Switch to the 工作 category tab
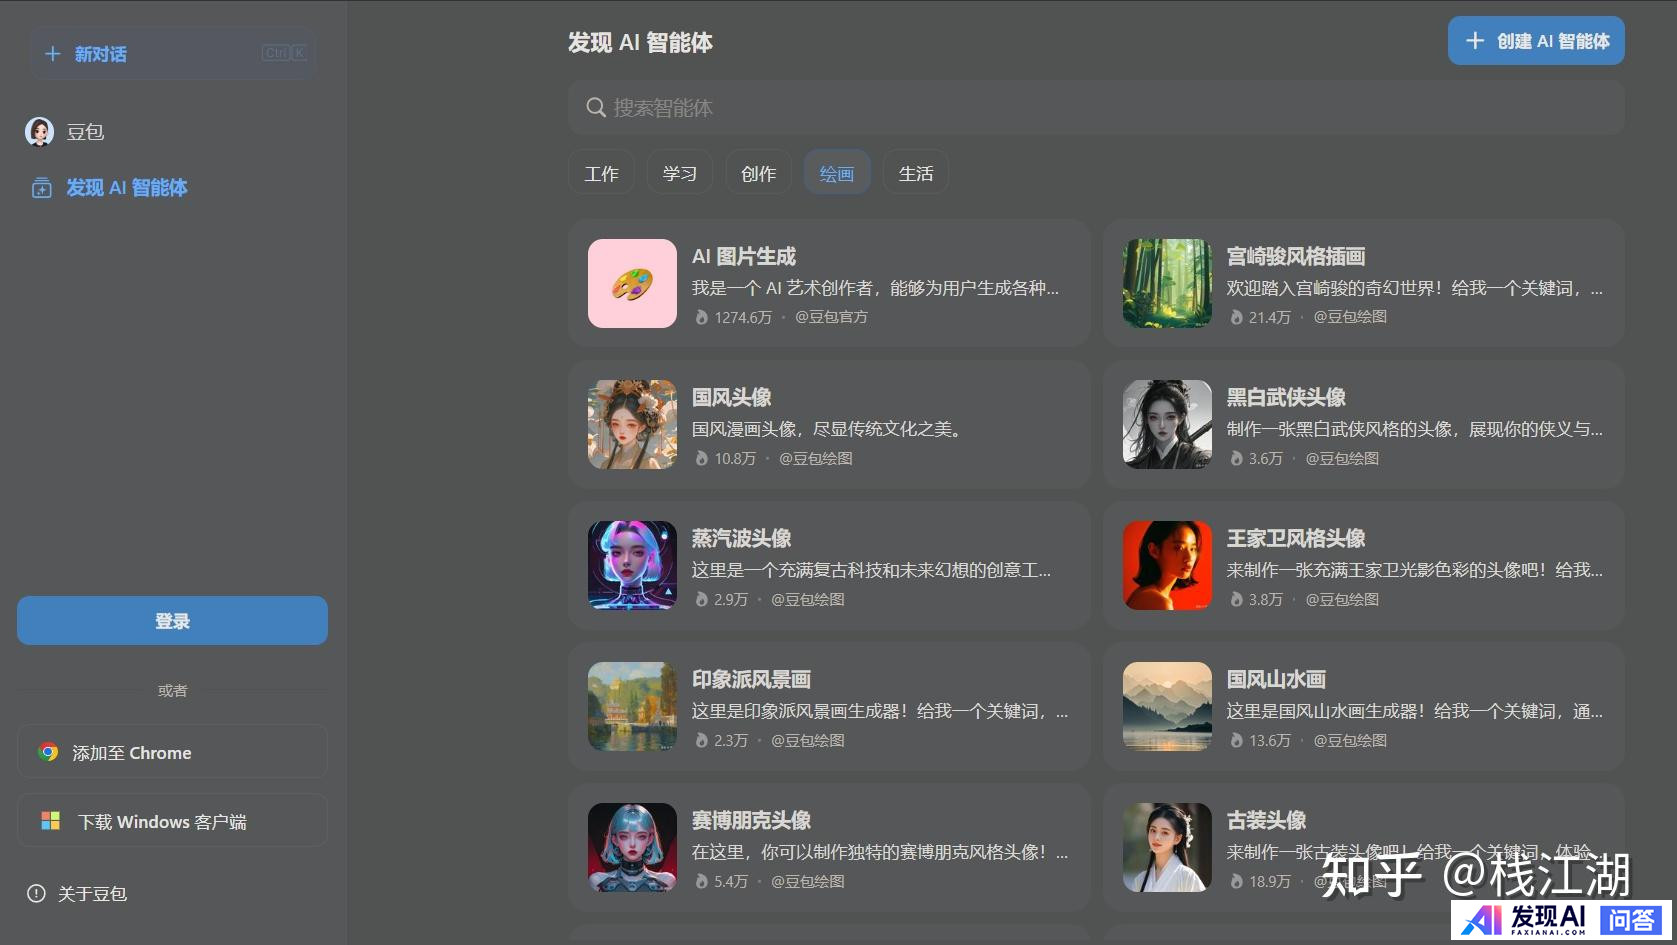The height and width of the screenshot is (945, 1677). 601,173
